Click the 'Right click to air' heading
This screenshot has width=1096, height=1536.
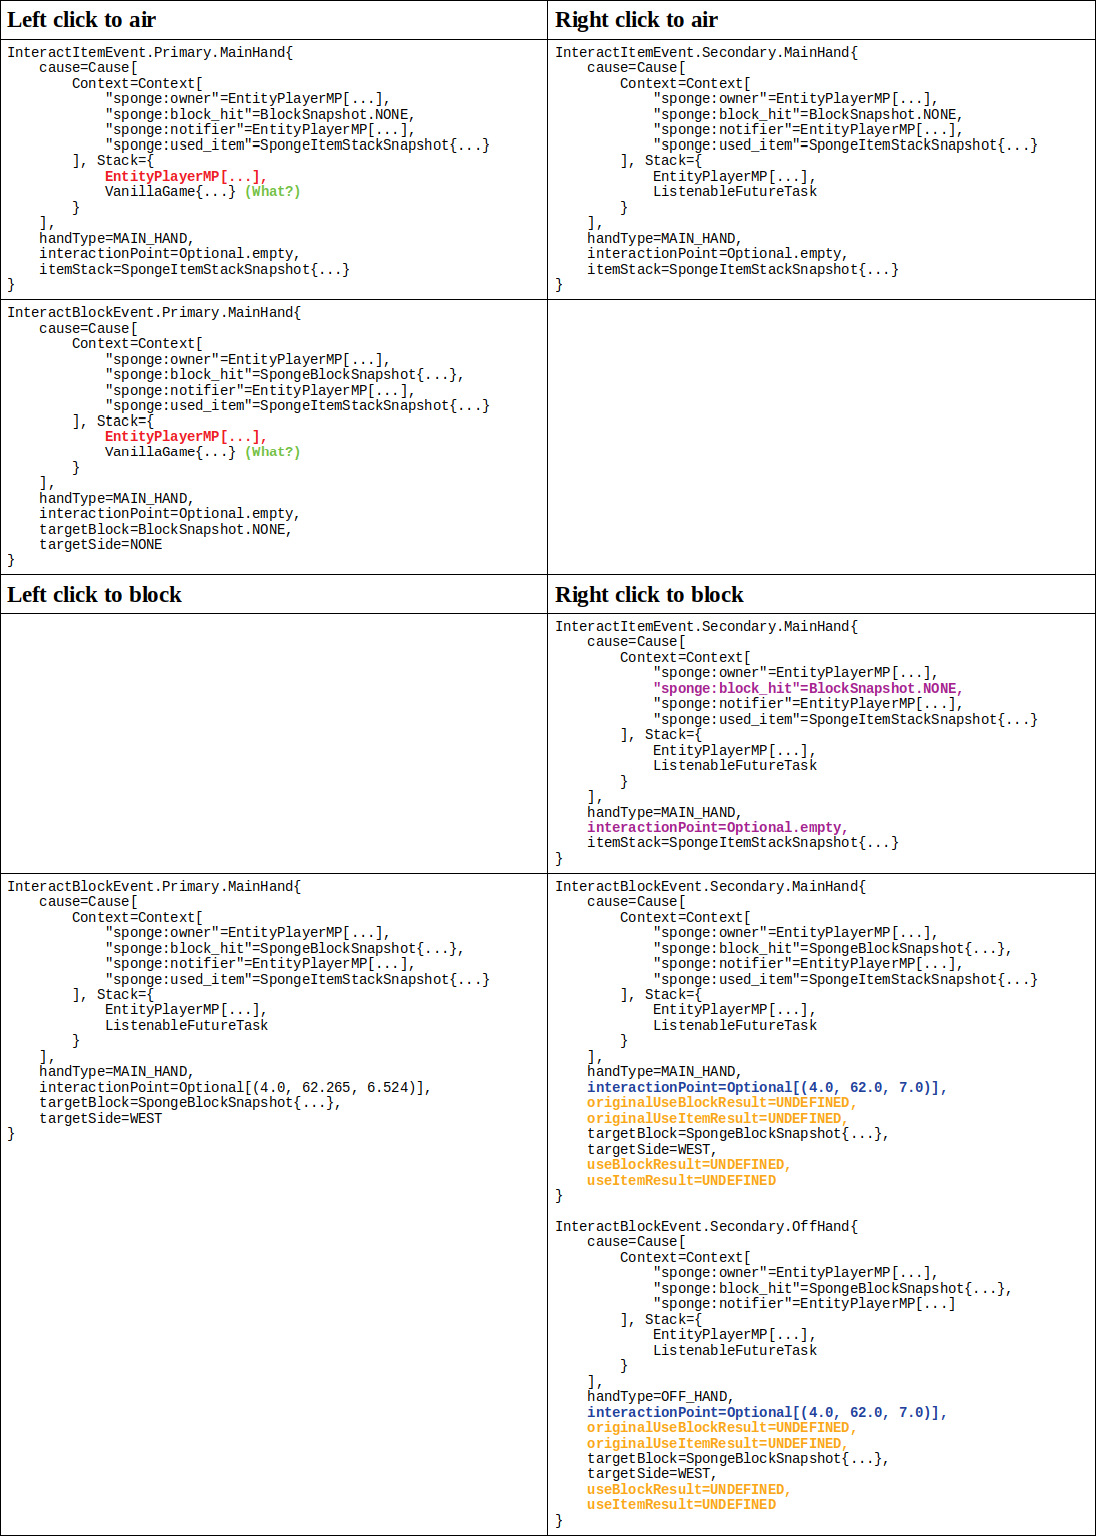click(636, 20)
